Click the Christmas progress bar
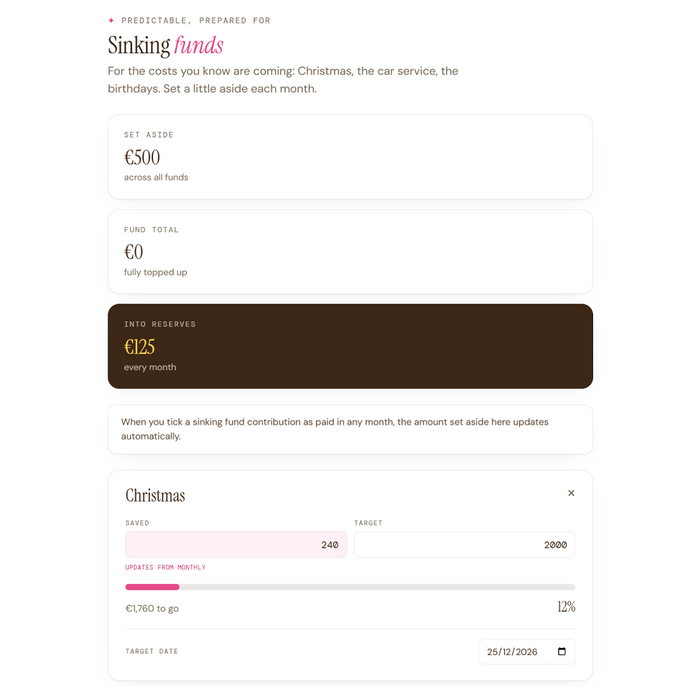The width and height of the screenshot is (700, 700). coord(350,587)
